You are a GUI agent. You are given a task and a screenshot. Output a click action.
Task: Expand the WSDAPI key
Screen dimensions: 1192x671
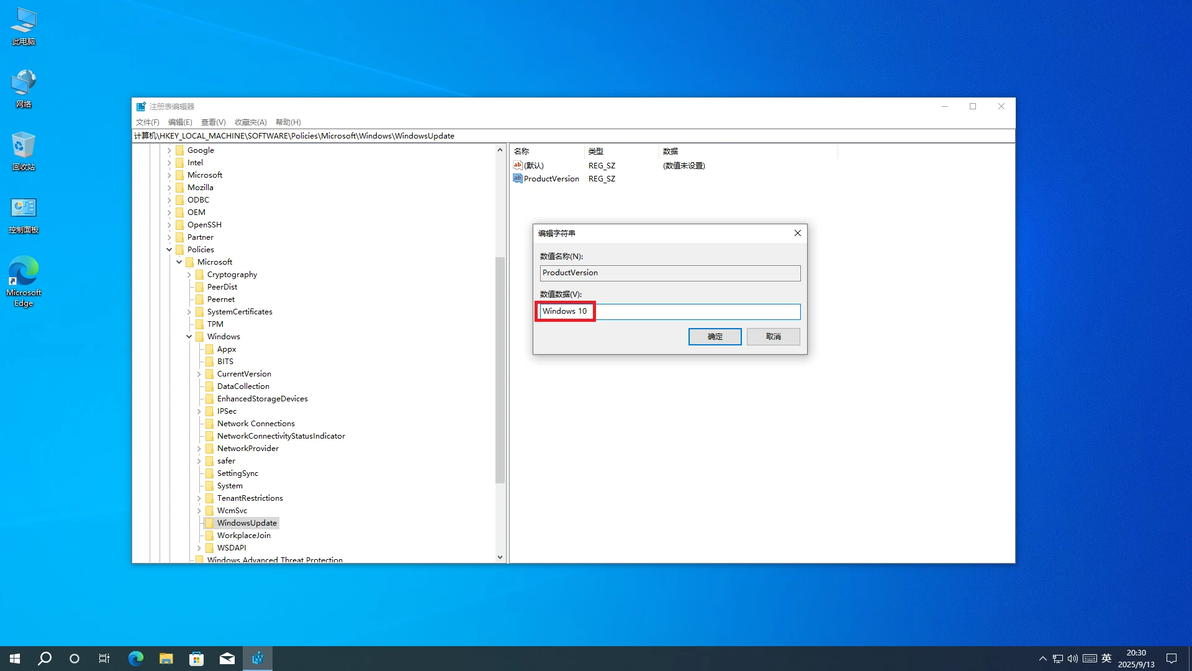[x=198, y=548]
